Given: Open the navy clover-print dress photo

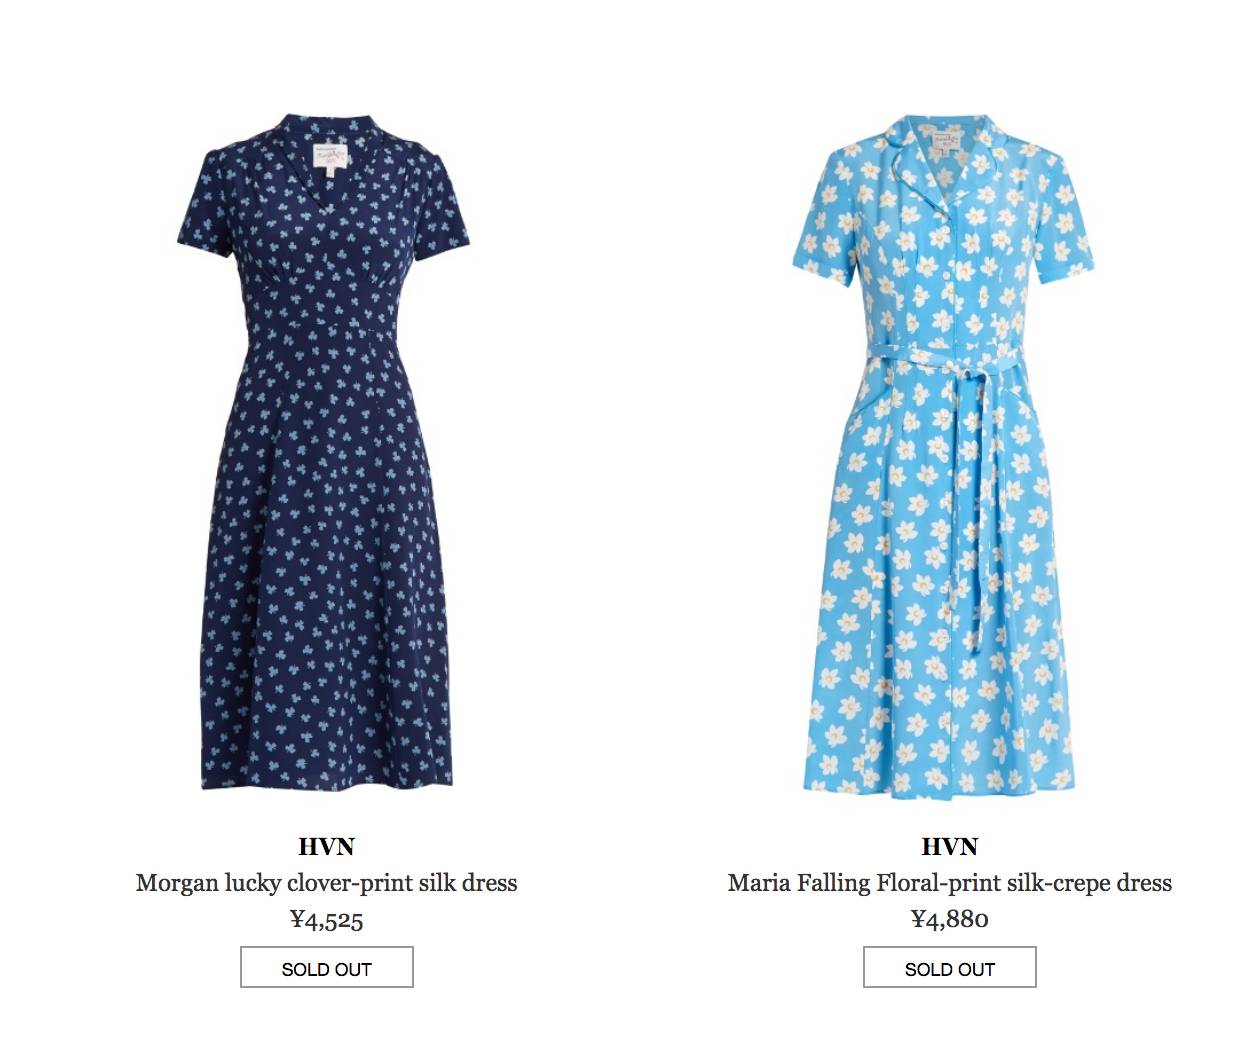Looking at the screenshot, I should pos(325,451).
